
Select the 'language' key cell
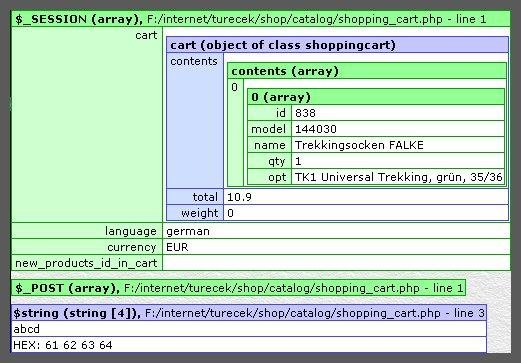tap(87, 231)
